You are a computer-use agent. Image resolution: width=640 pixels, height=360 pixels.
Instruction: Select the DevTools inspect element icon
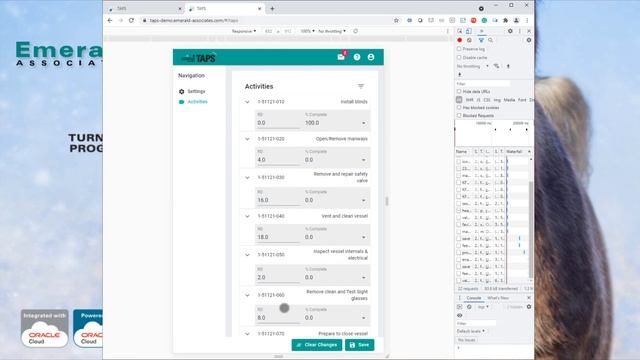(x=460, y=31)
